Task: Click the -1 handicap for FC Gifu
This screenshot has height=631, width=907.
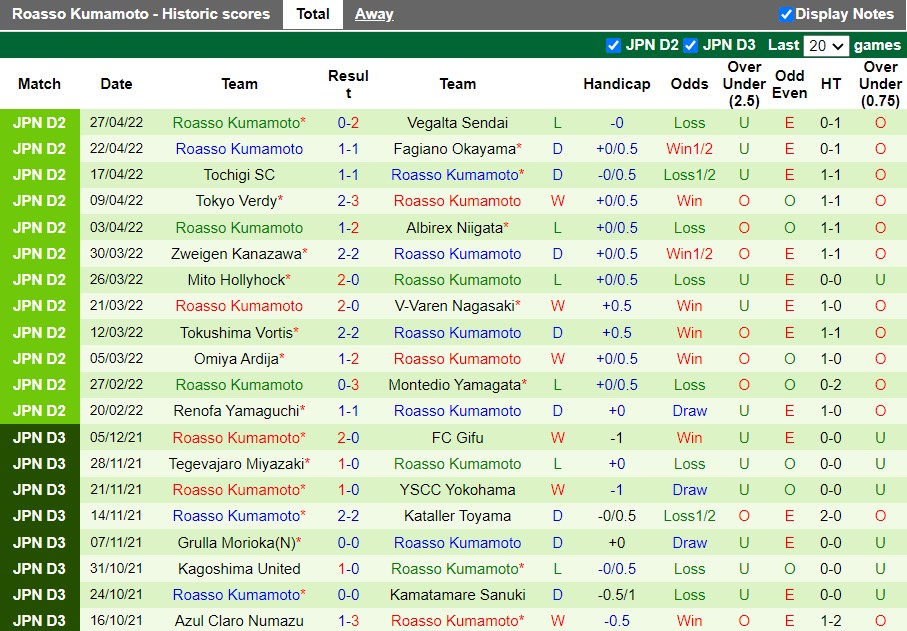Action: [x=617, y=438]
